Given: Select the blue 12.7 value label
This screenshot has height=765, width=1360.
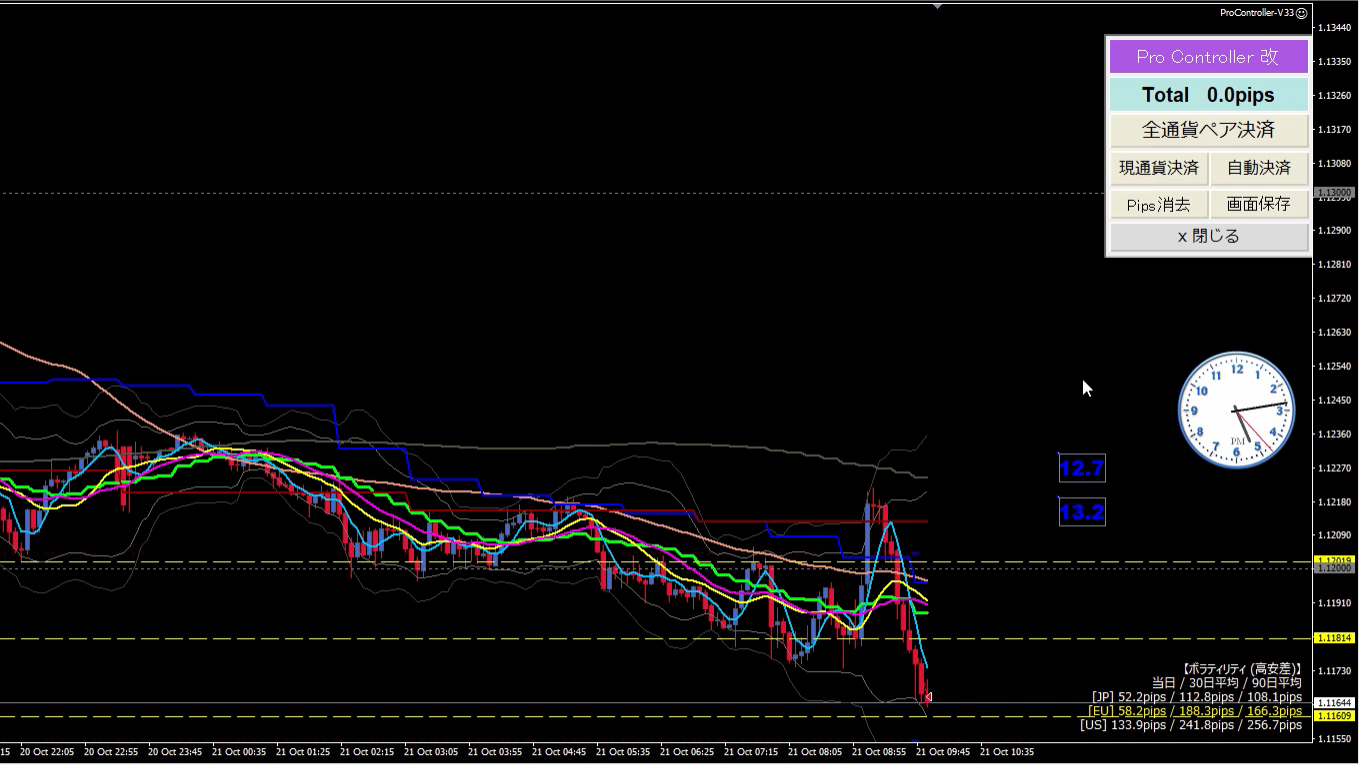Looking at the screenshot, I should (x=1082, y=468).
